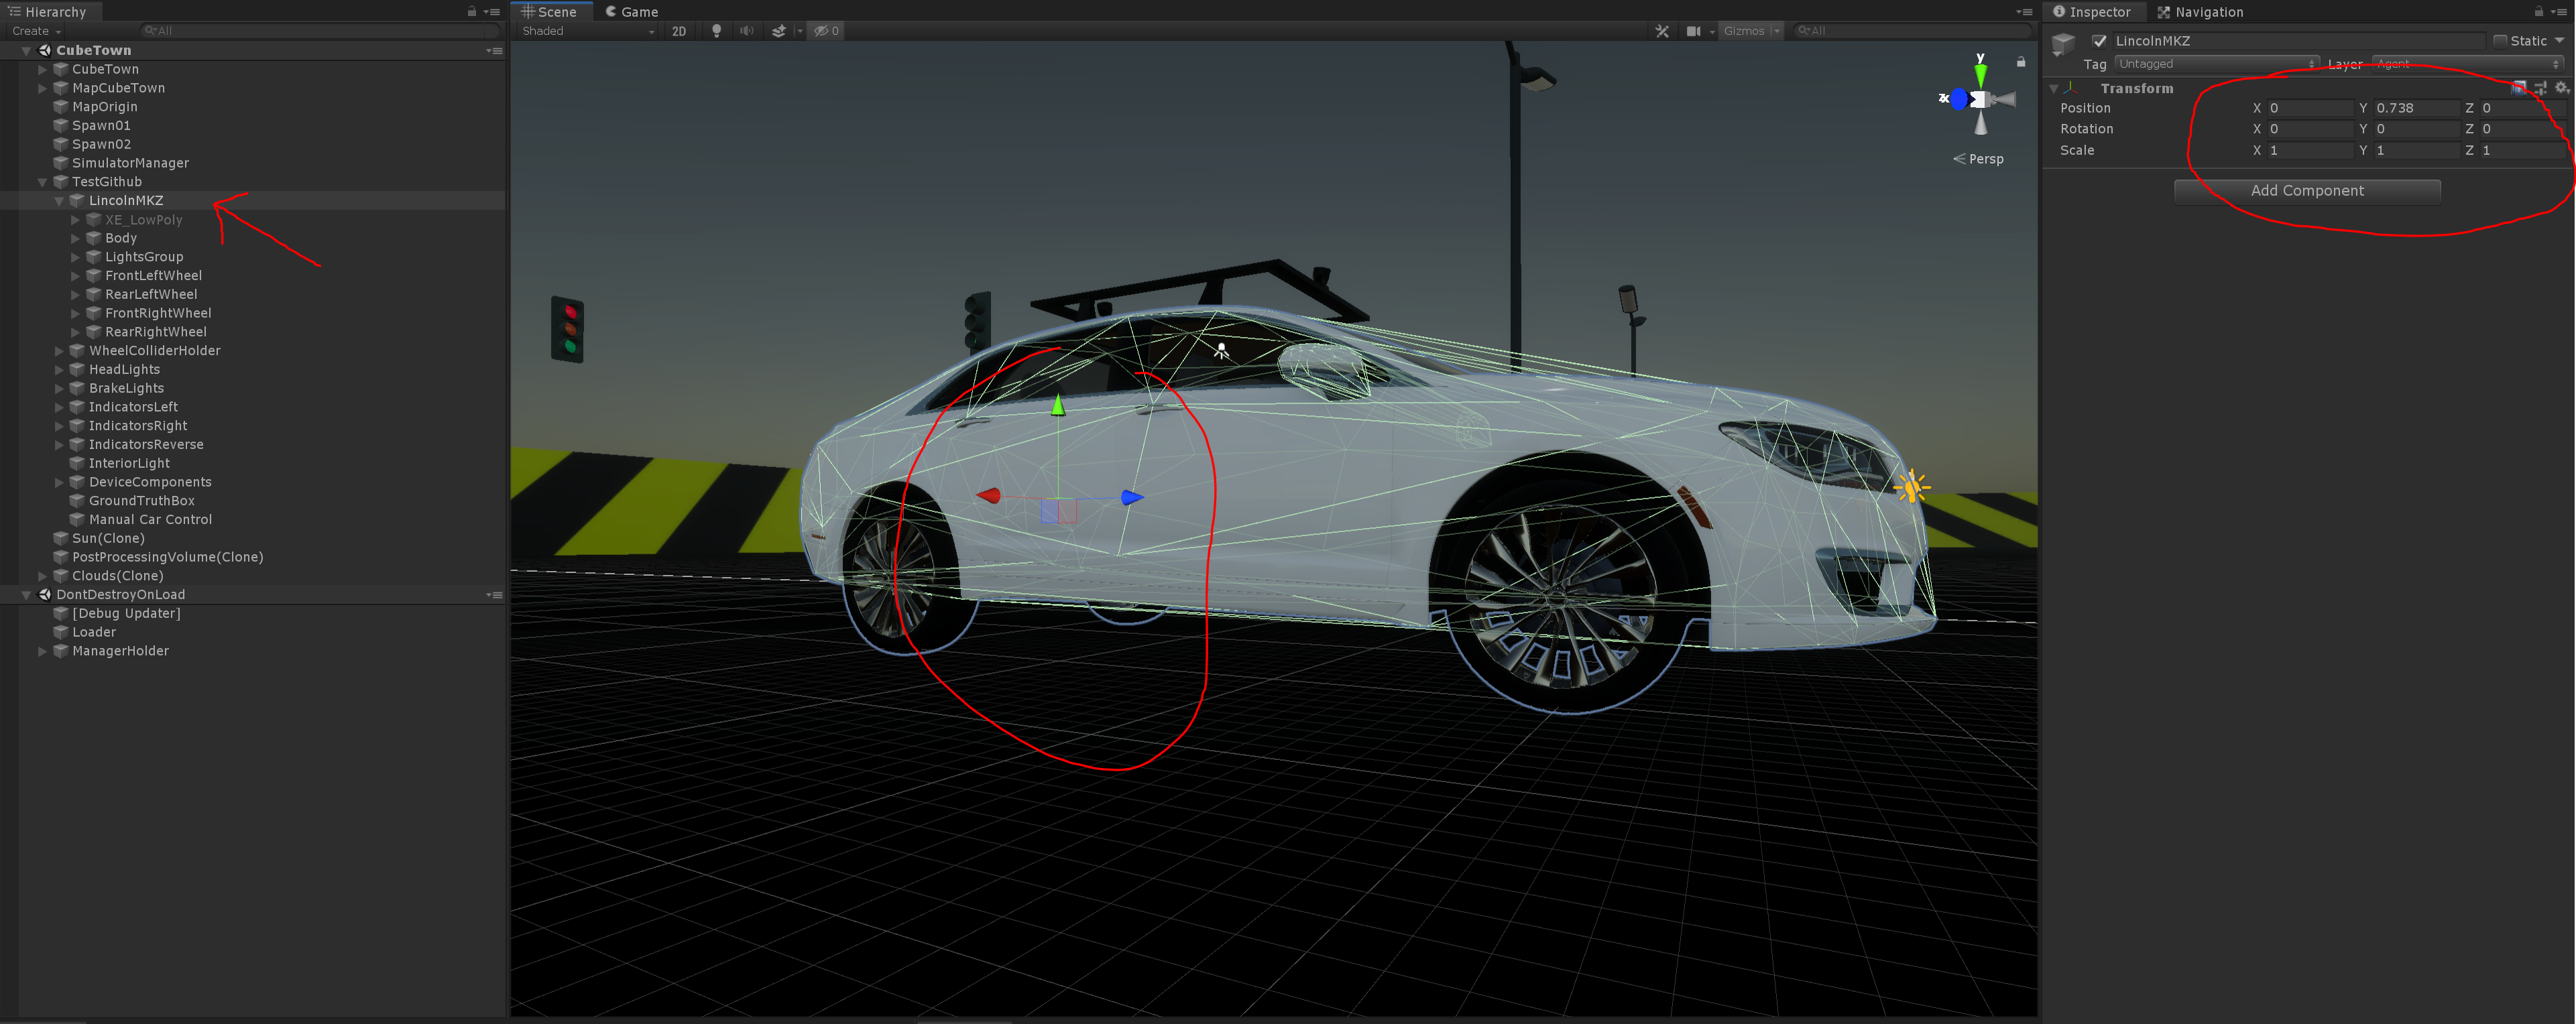Select PostProcessingVolume(Clone) object
2576x1024 pixels.
168,557
